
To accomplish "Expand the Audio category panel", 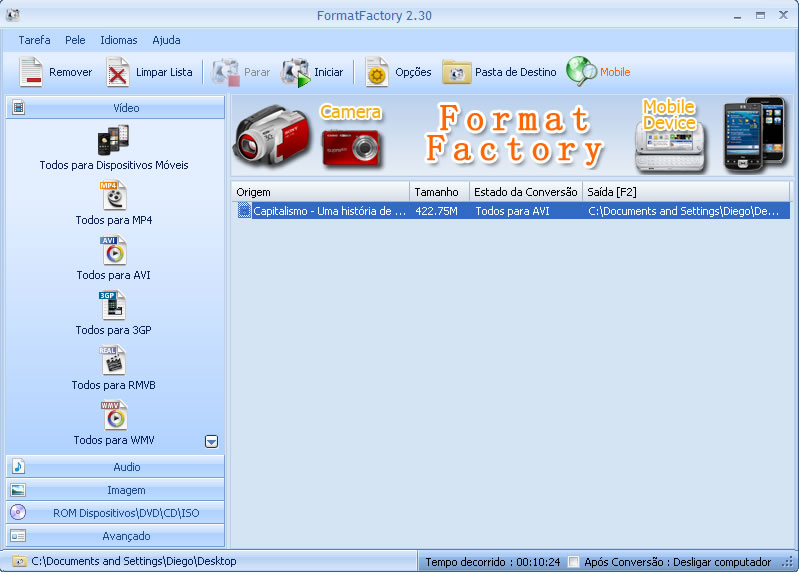I will (115, 466).
